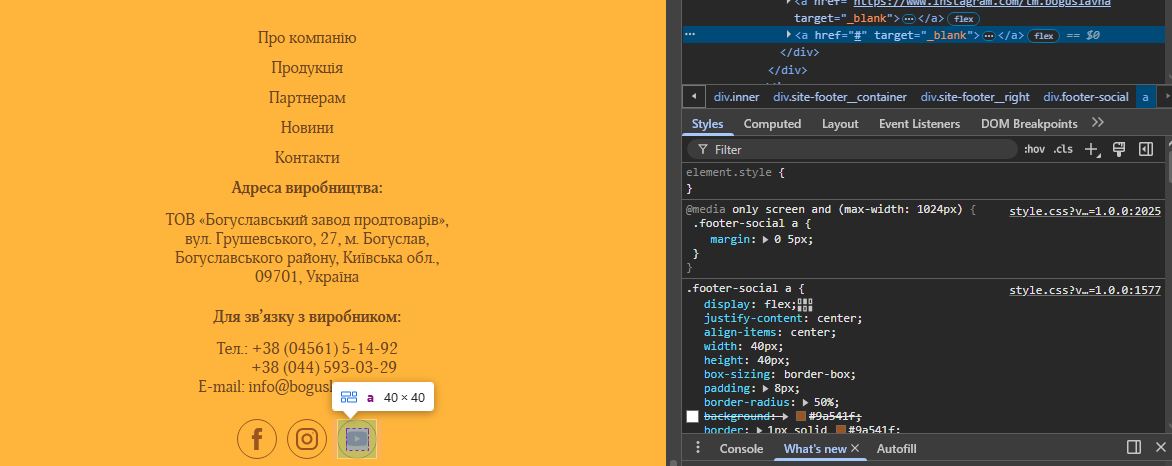Select the "a" breadcrumb
Screen dimensions: 1172x466
tap(1145, 97)
